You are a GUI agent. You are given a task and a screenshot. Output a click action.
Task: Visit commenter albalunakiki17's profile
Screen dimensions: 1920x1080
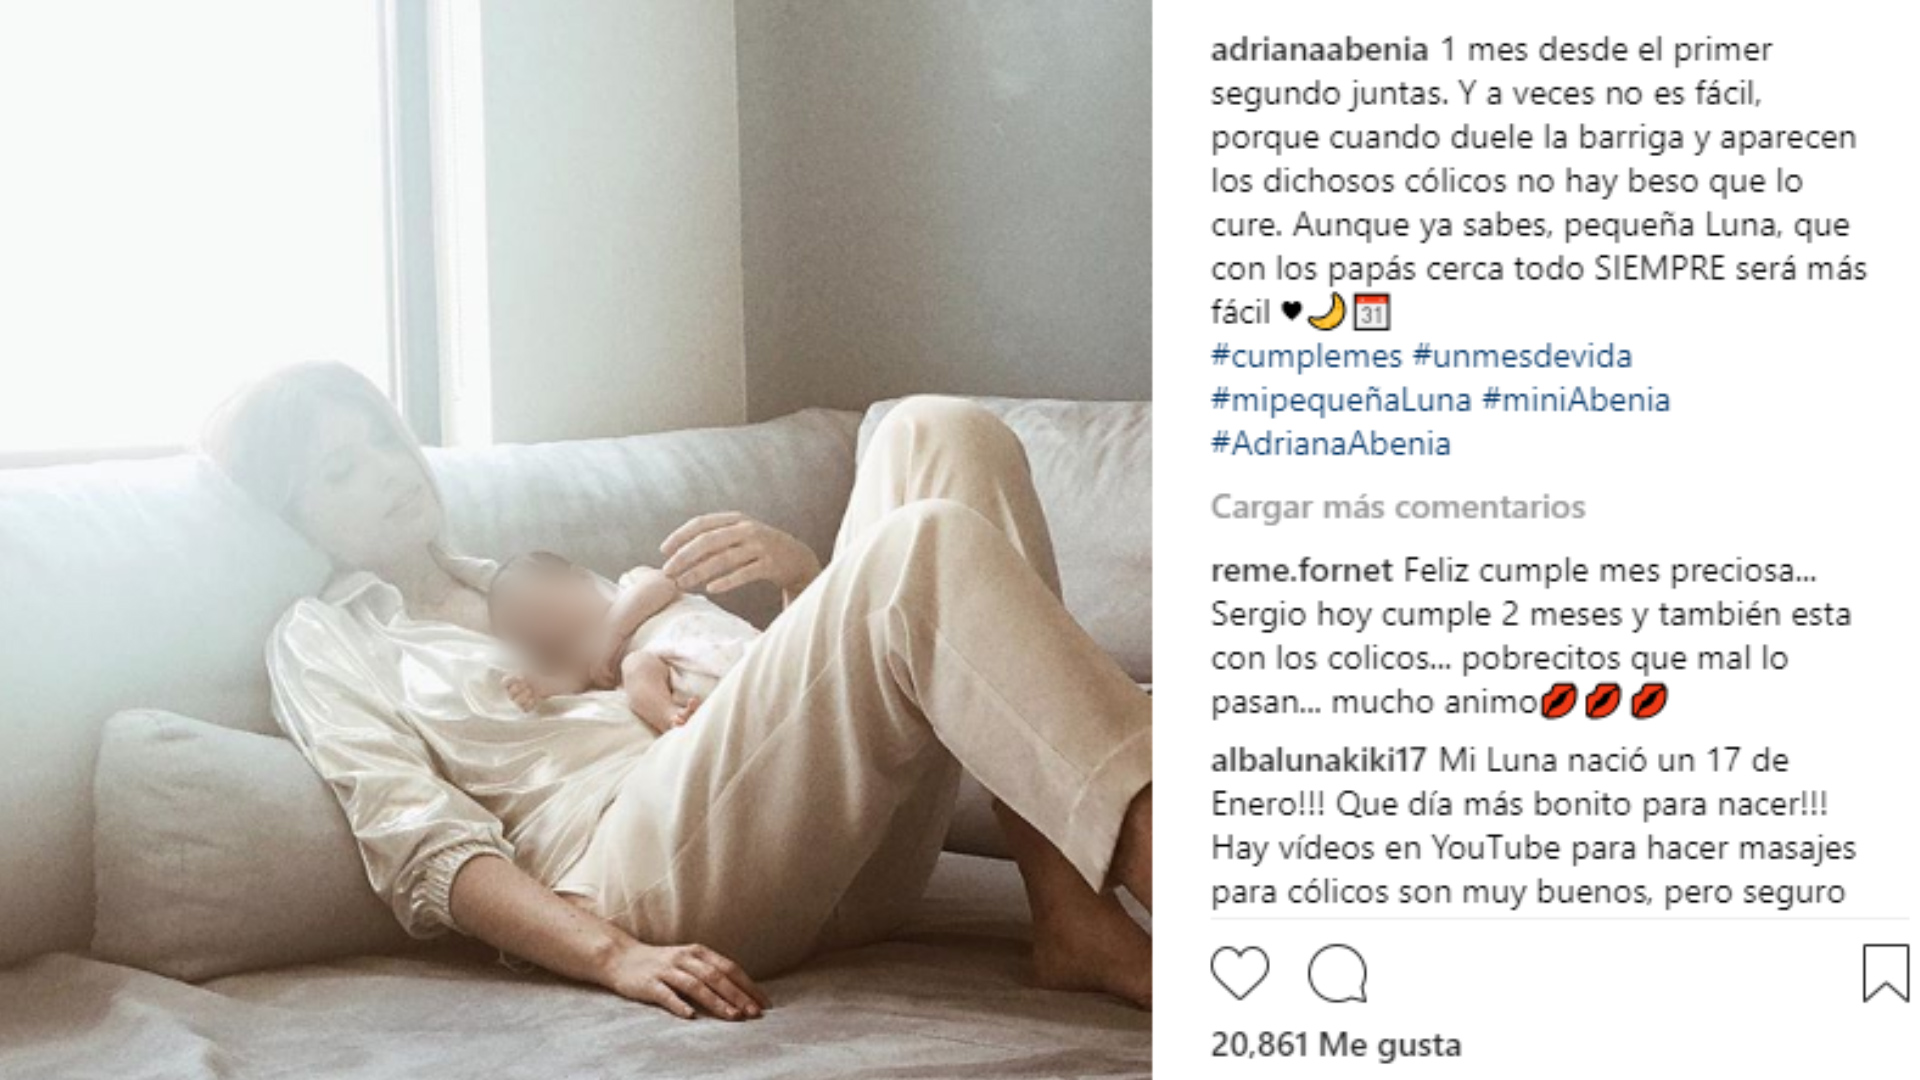pyautogui.click(x=1319, y=761)
